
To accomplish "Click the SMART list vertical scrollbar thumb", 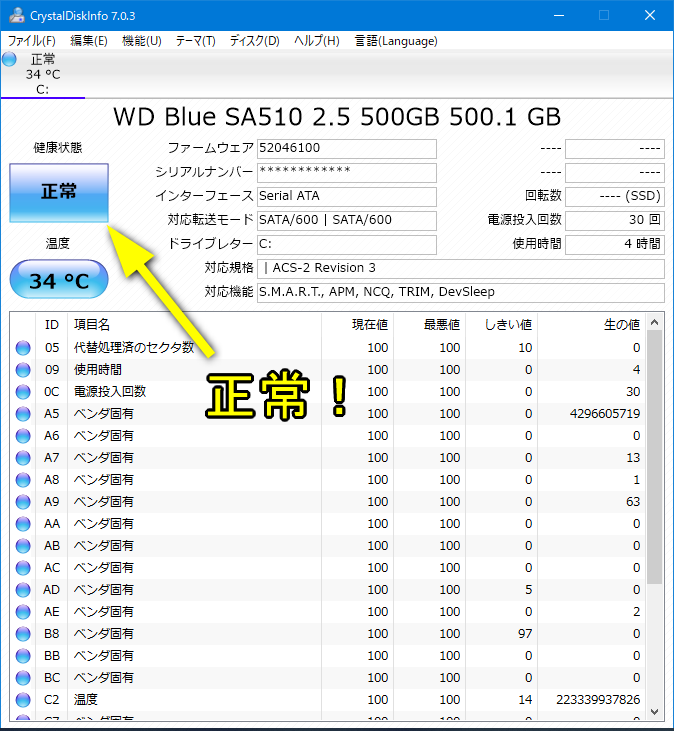I will 654,457.
